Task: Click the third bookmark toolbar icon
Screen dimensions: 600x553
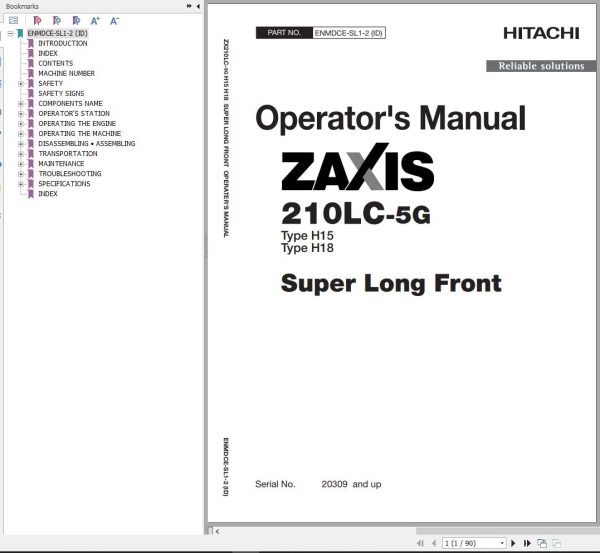Action: tap(76, 21)
